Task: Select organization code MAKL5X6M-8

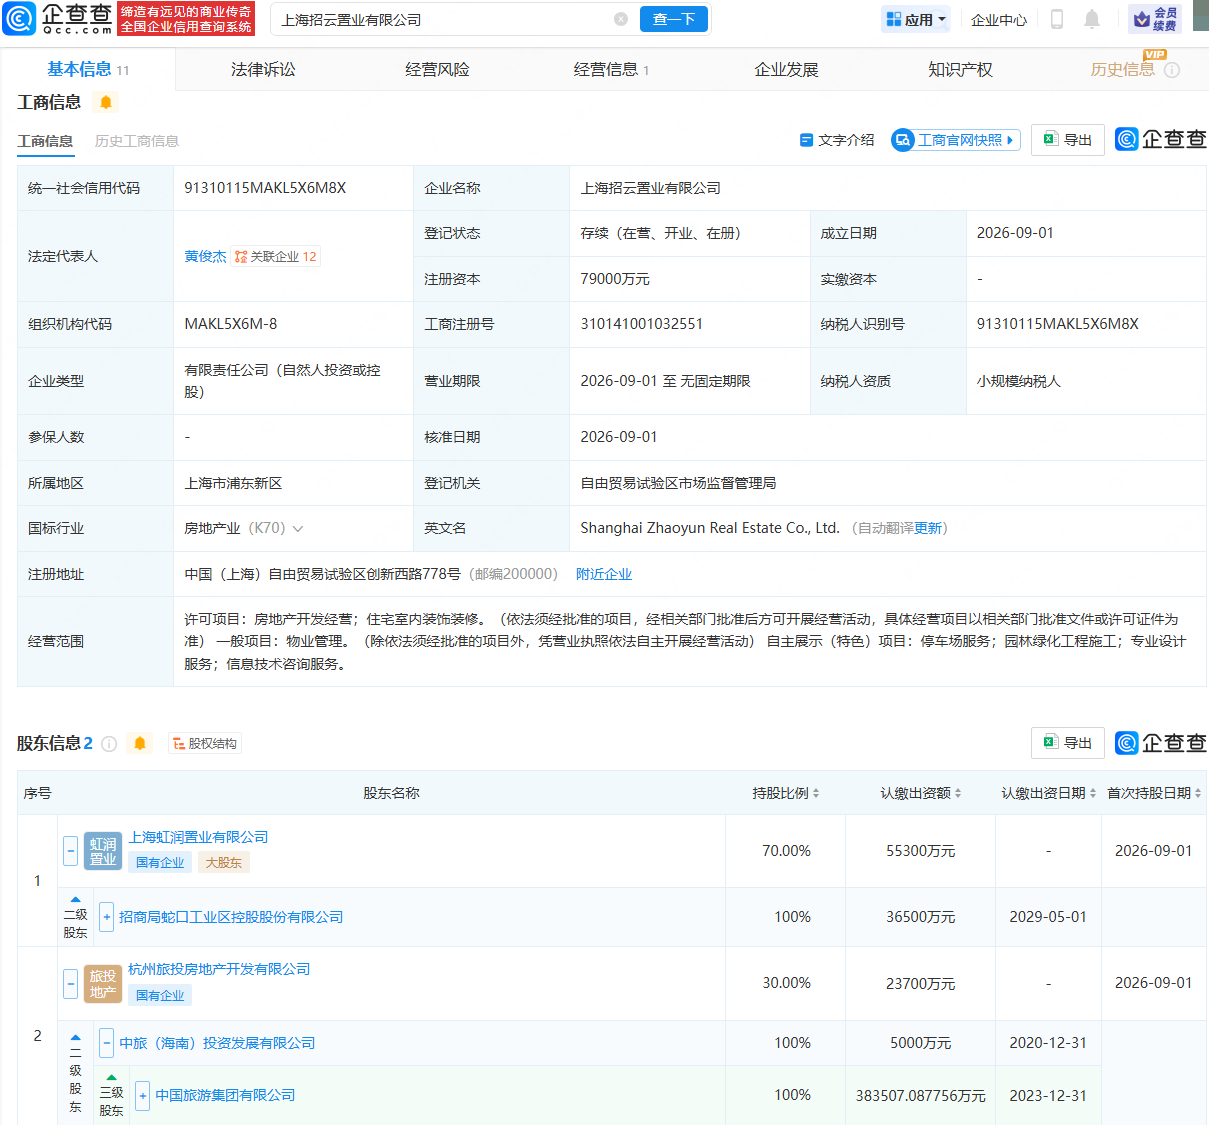Action: 231,324
